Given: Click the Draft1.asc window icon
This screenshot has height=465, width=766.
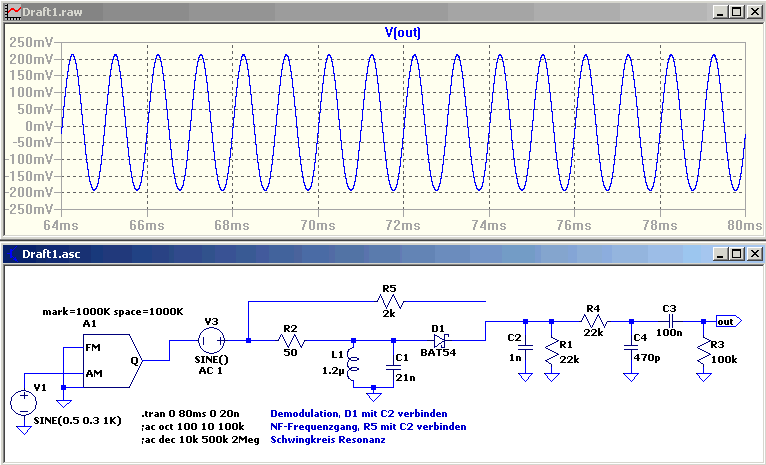Looking at the screenshot, I should point(12,254).
